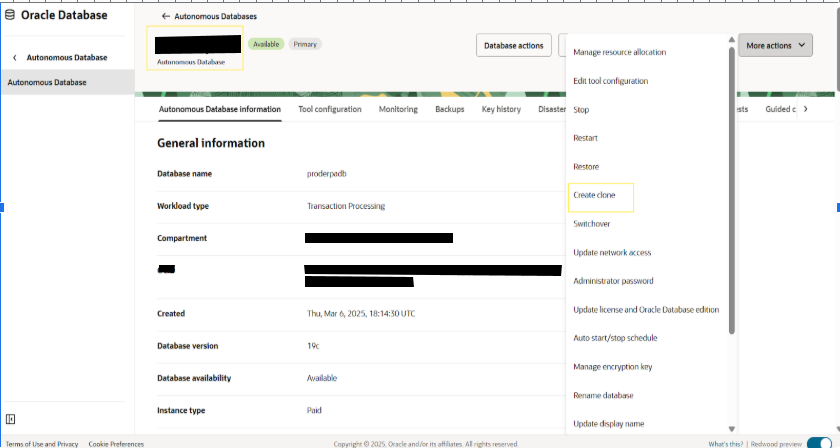840x448 pixels.
Task: Open the What's this? link
Action: [x=725, y=444]
